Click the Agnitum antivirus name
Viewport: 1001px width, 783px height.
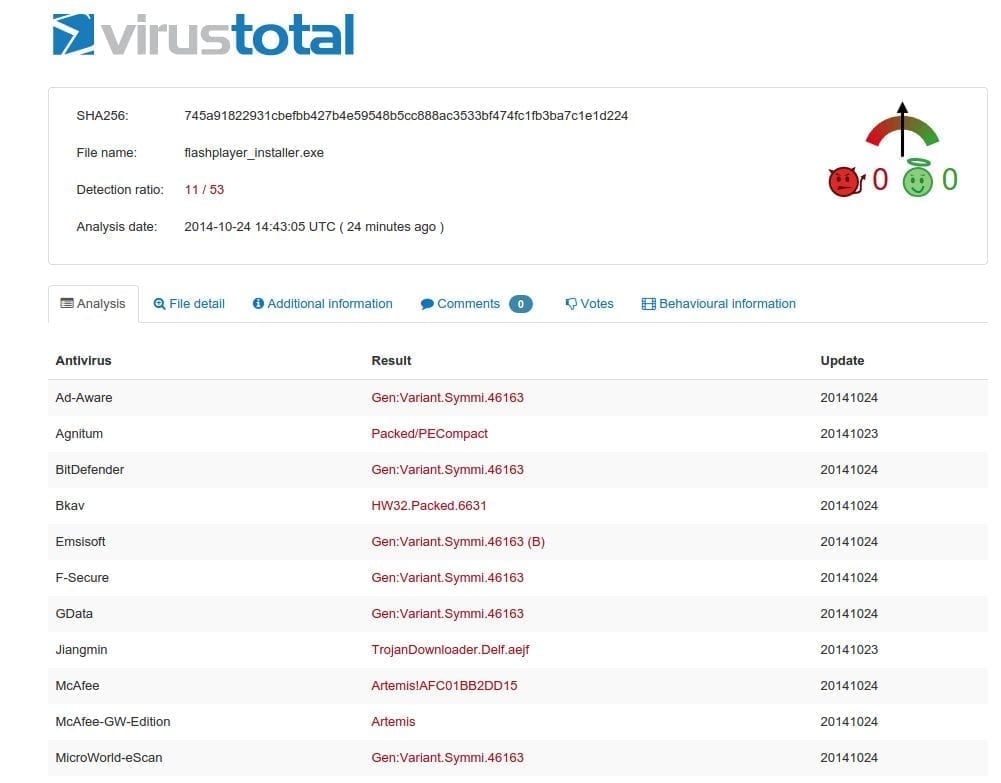click(79, 434)
